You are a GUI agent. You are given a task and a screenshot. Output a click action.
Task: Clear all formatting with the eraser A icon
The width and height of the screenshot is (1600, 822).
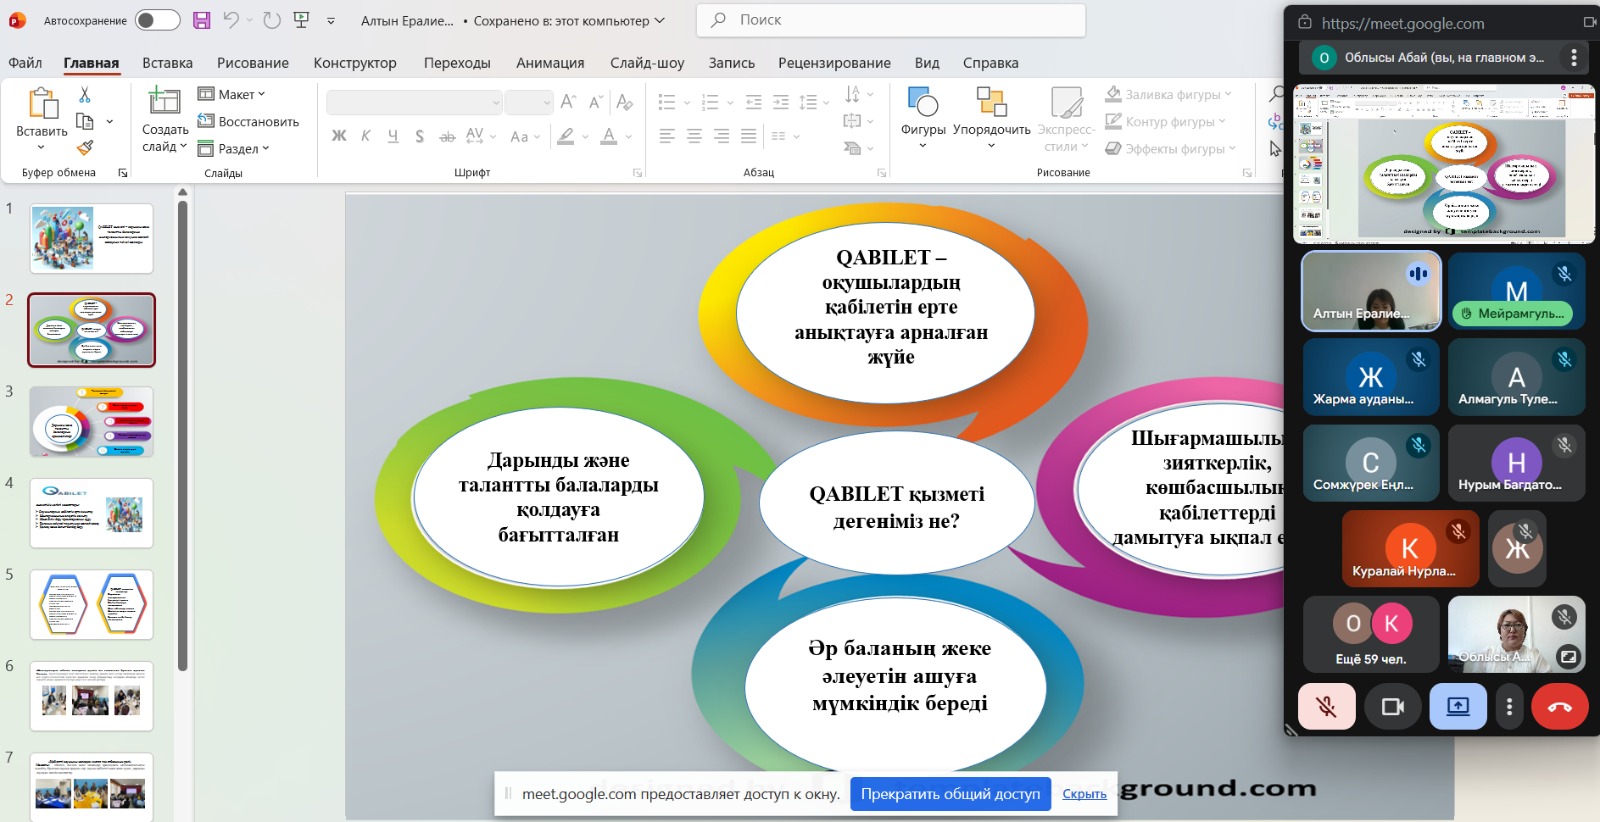click(x=625, y=102)
